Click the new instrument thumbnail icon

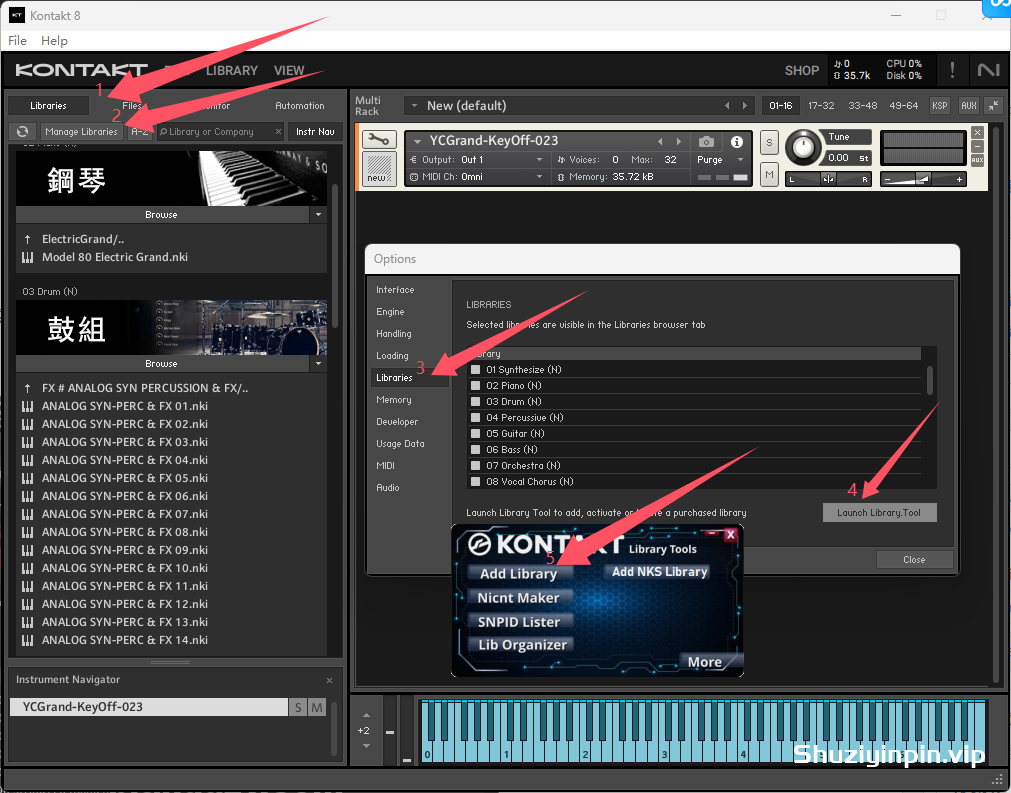coord(379,169)
